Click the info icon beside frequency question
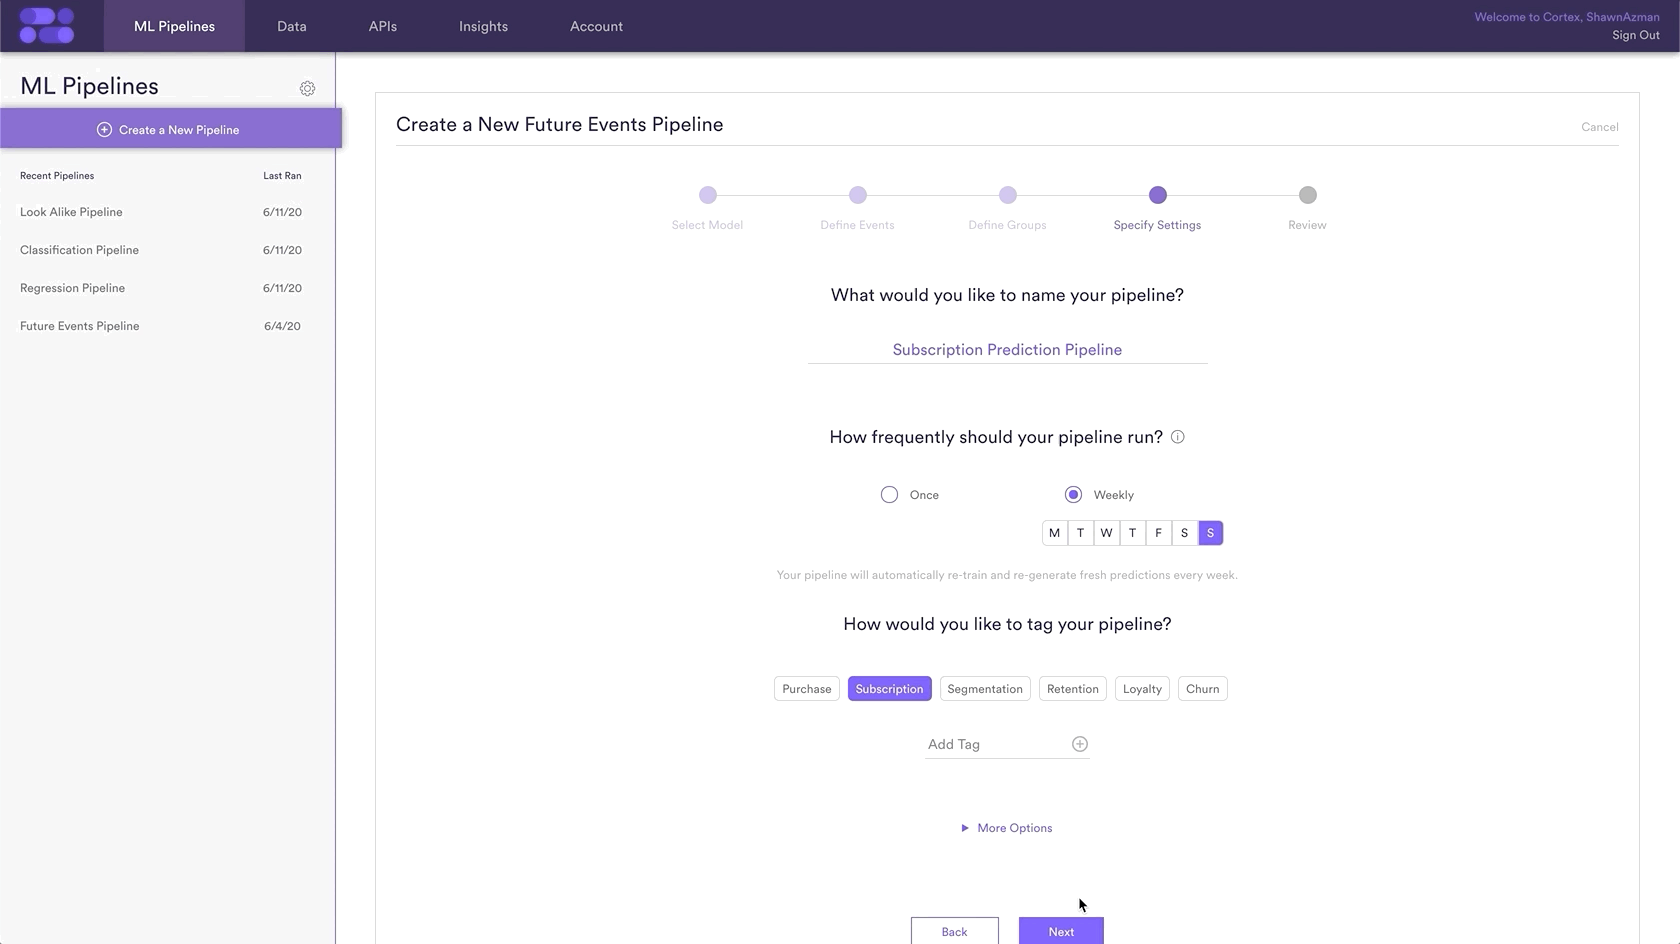The width and height of the screenshot is (1680, 944). tap(1178, 437)
